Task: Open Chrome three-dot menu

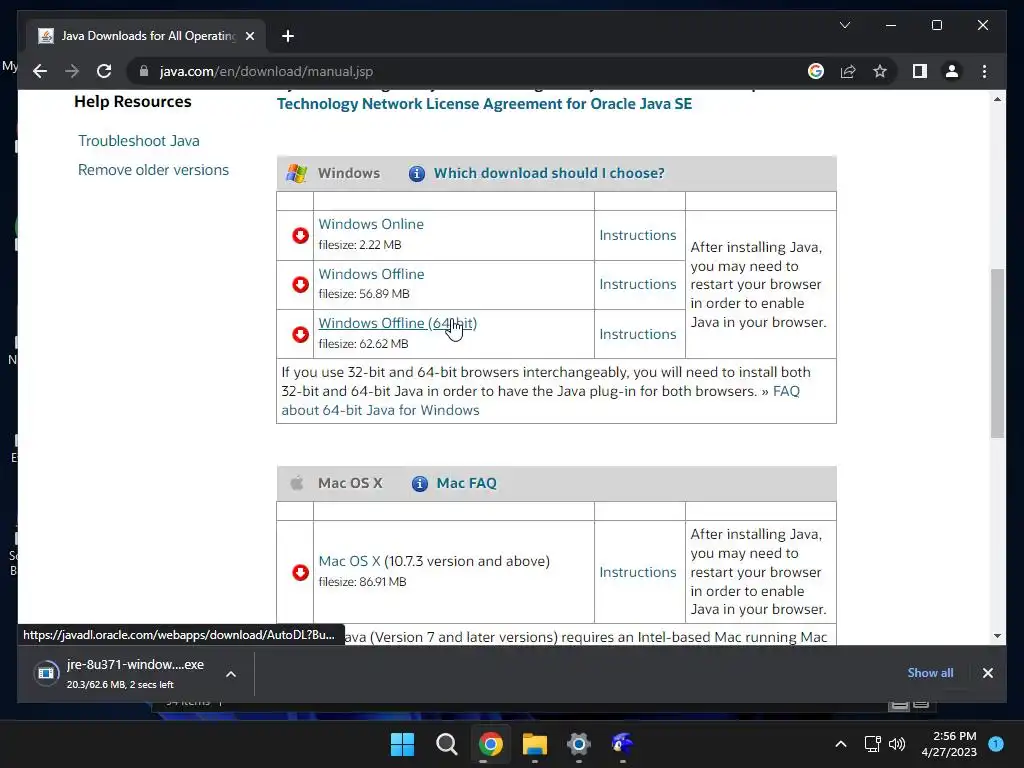Action: click(x=984, y=71)
